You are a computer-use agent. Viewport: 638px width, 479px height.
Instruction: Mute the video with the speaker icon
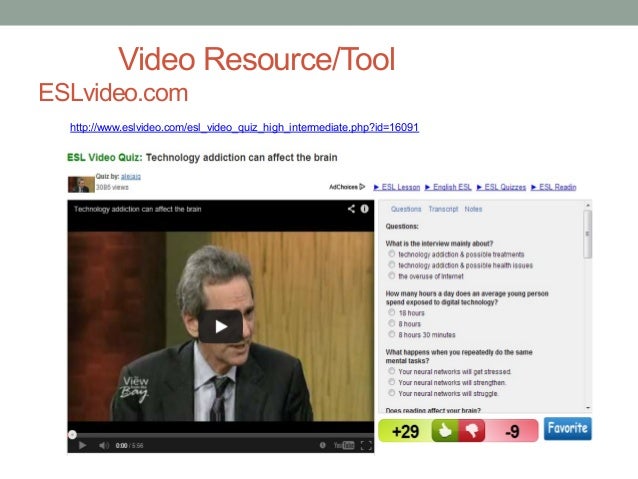point(104,445)
